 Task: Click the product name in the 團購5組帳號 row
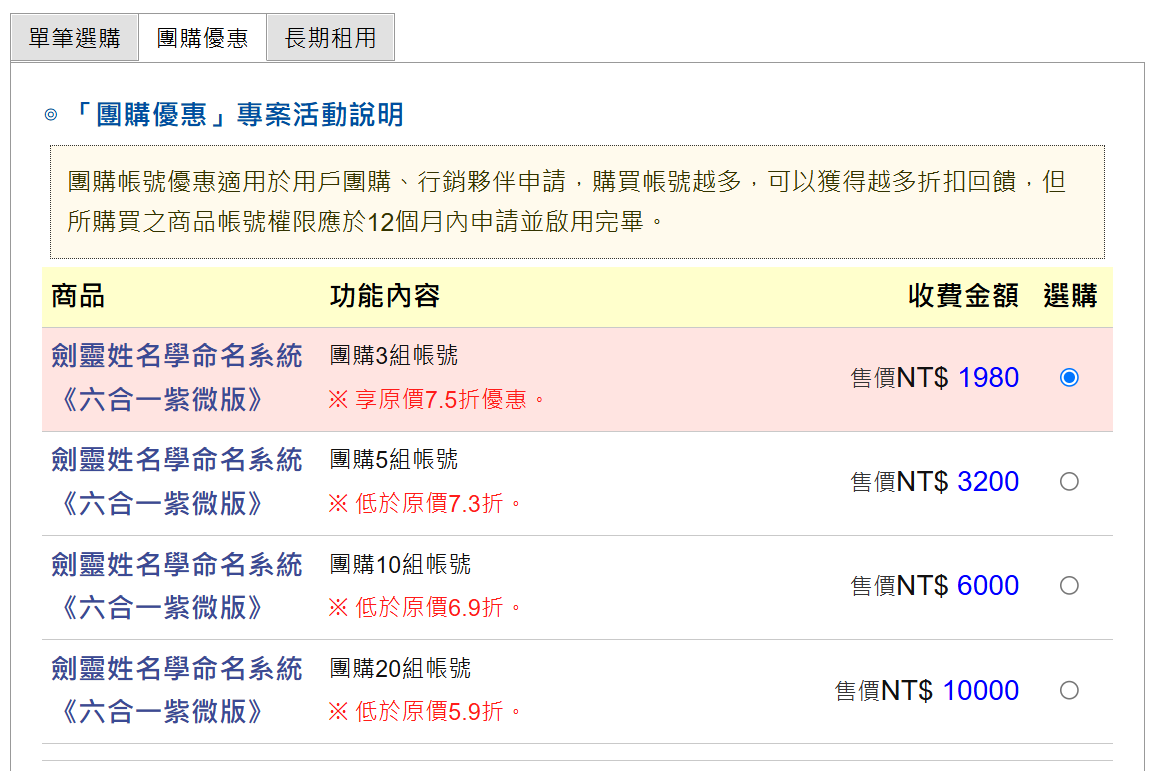point(176,481)
